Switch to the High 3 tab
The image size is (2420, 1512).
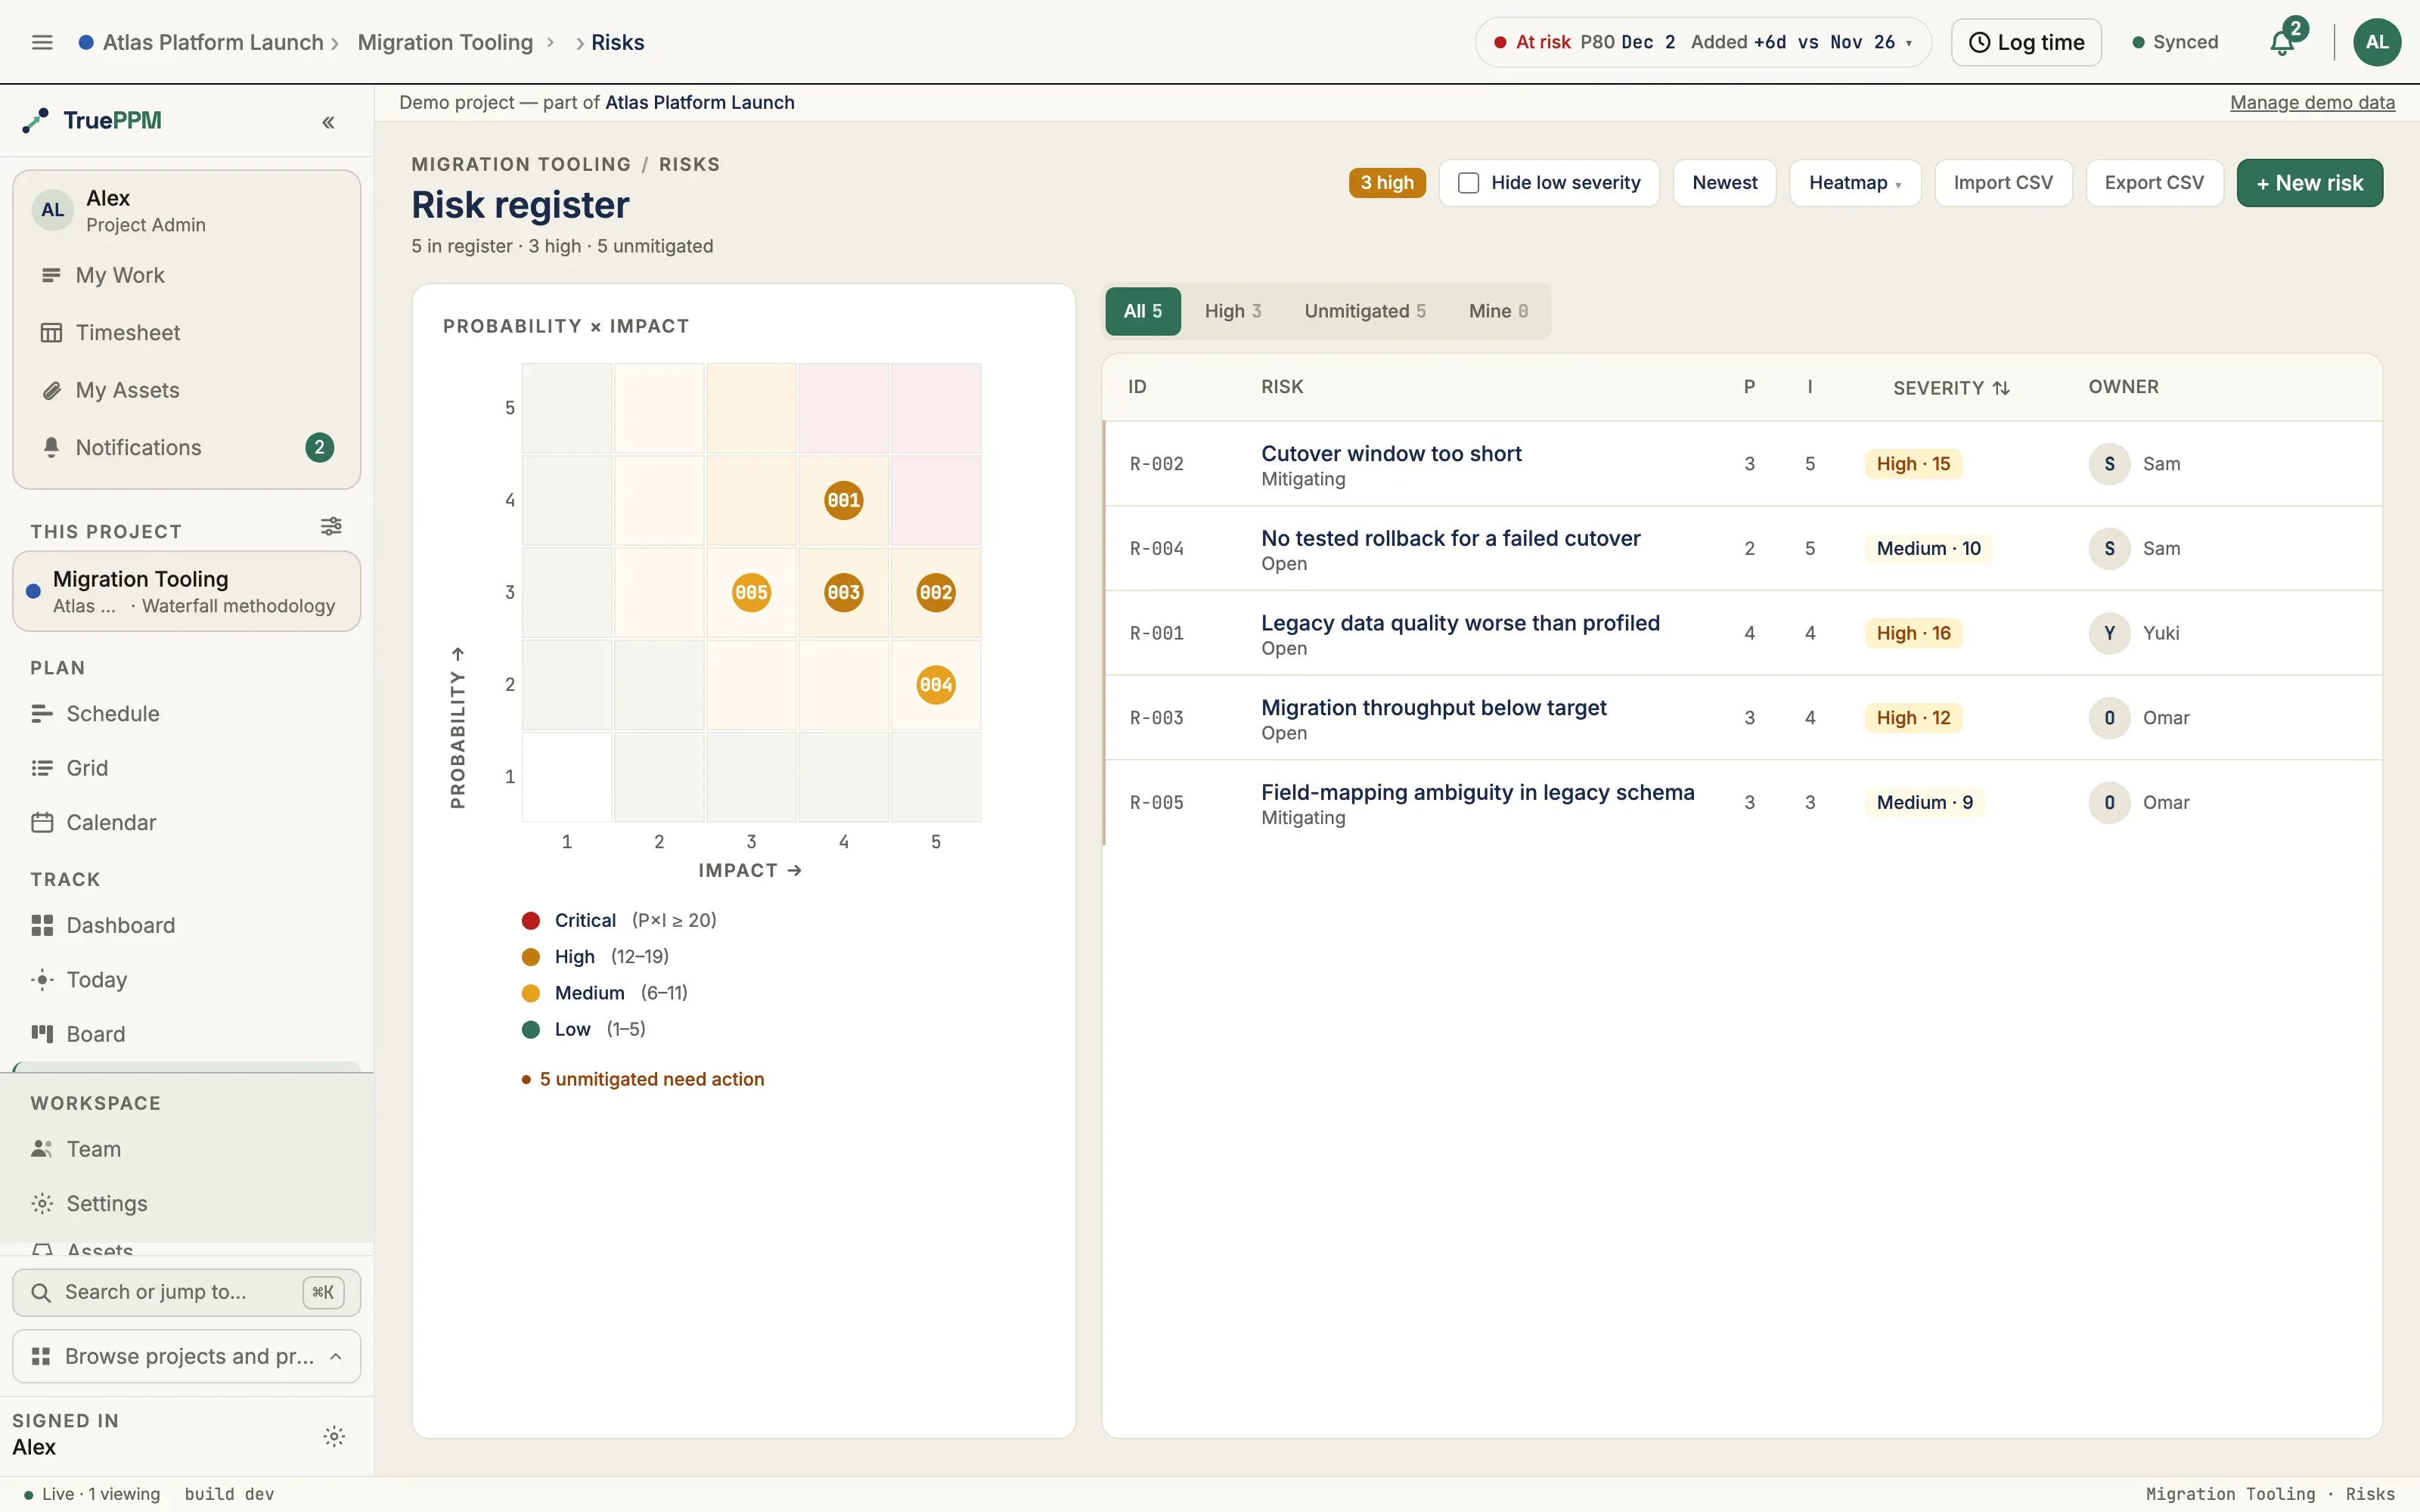coord(1232,311)
